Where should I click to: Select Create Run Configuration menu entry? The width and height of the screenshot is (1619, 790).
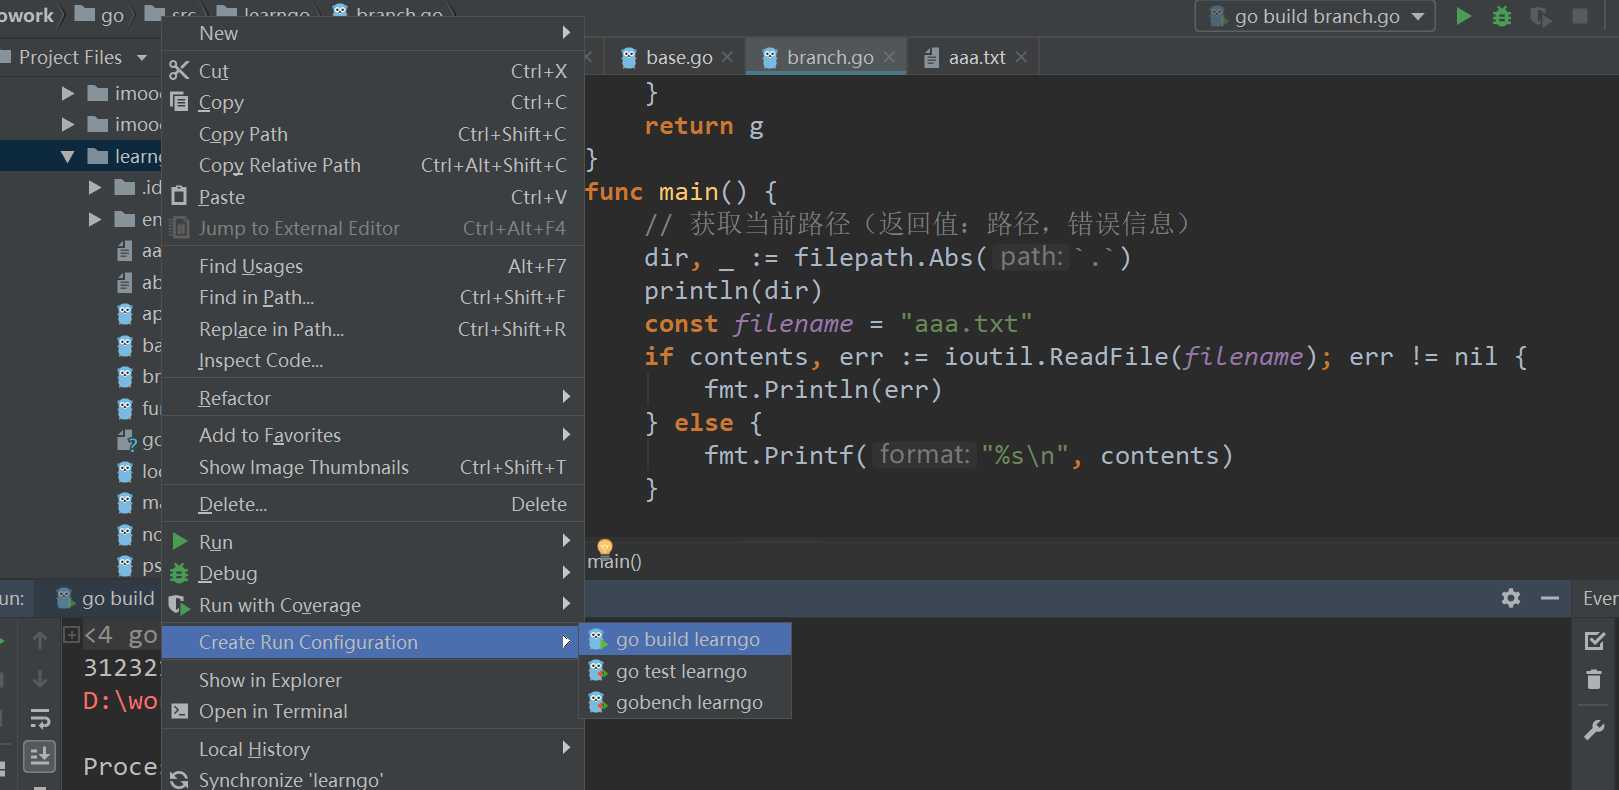pos(372,642)
